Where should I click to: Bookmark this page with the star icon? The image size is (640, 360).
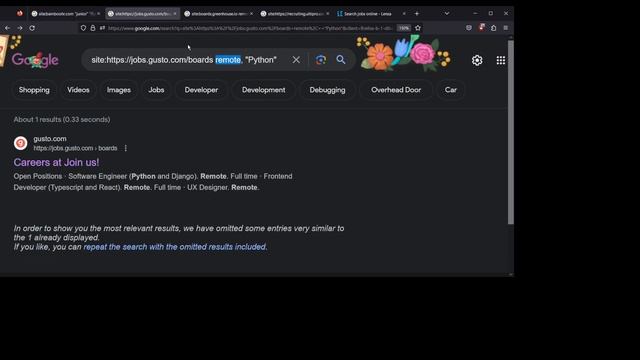point(418,28)
